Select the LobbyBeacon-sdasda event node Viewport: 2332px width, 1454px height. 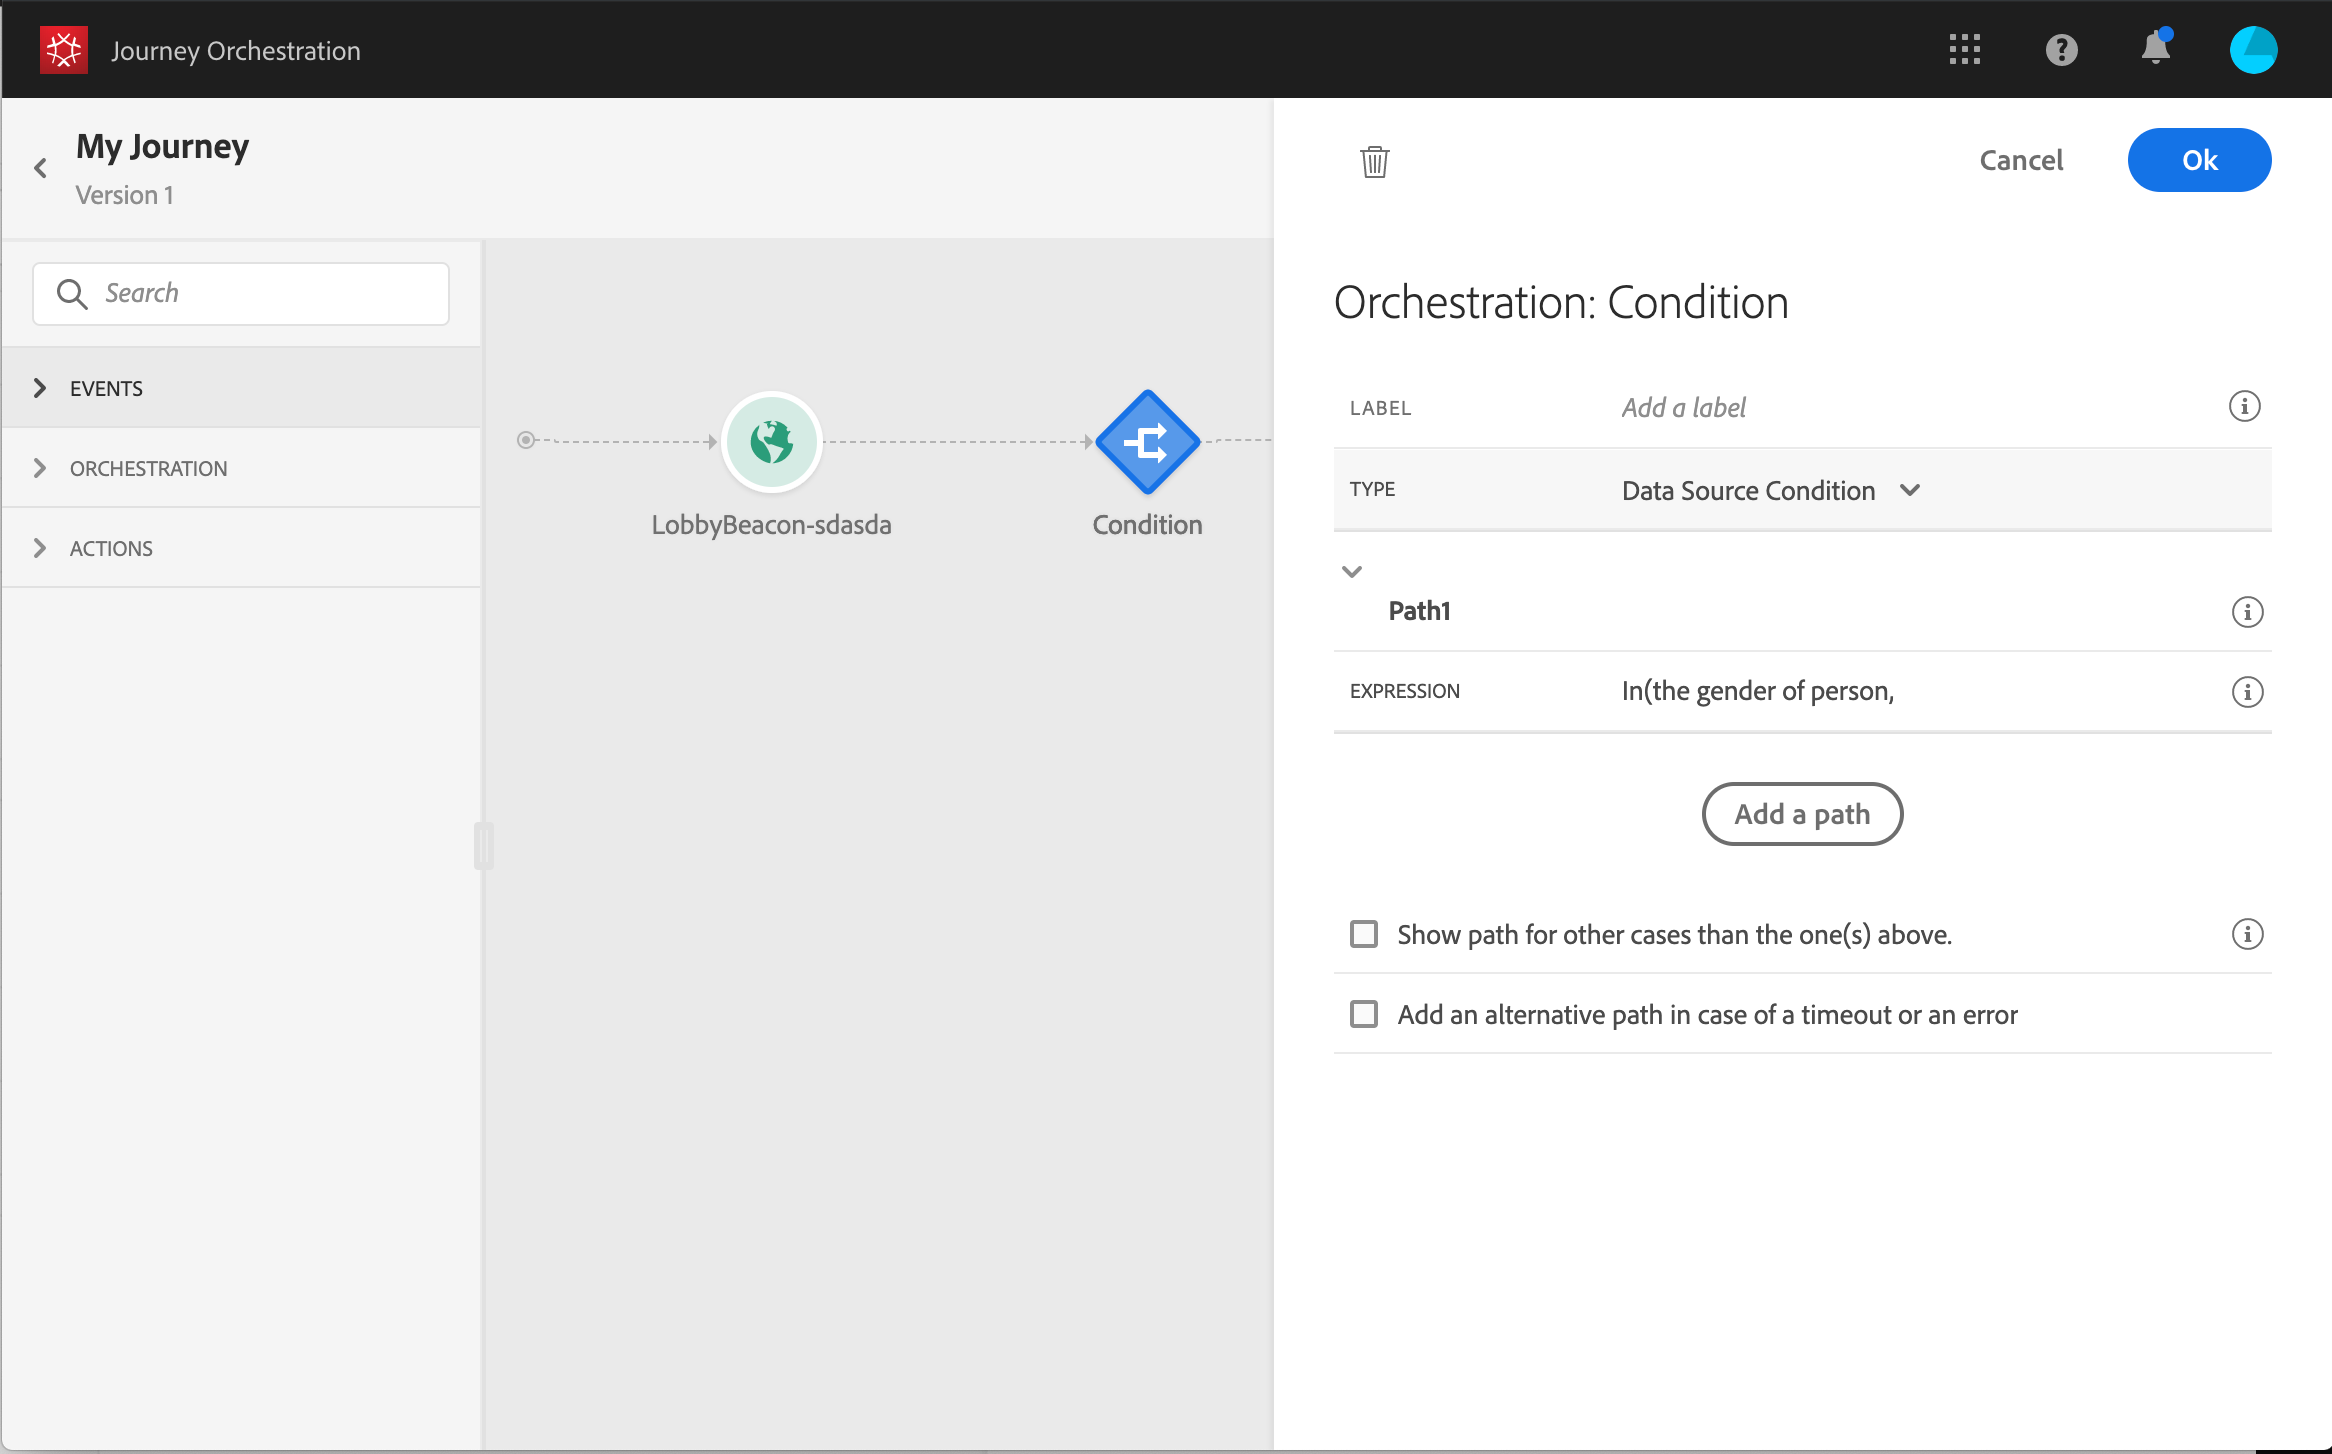pyautogui.click(x=771, y=442)
